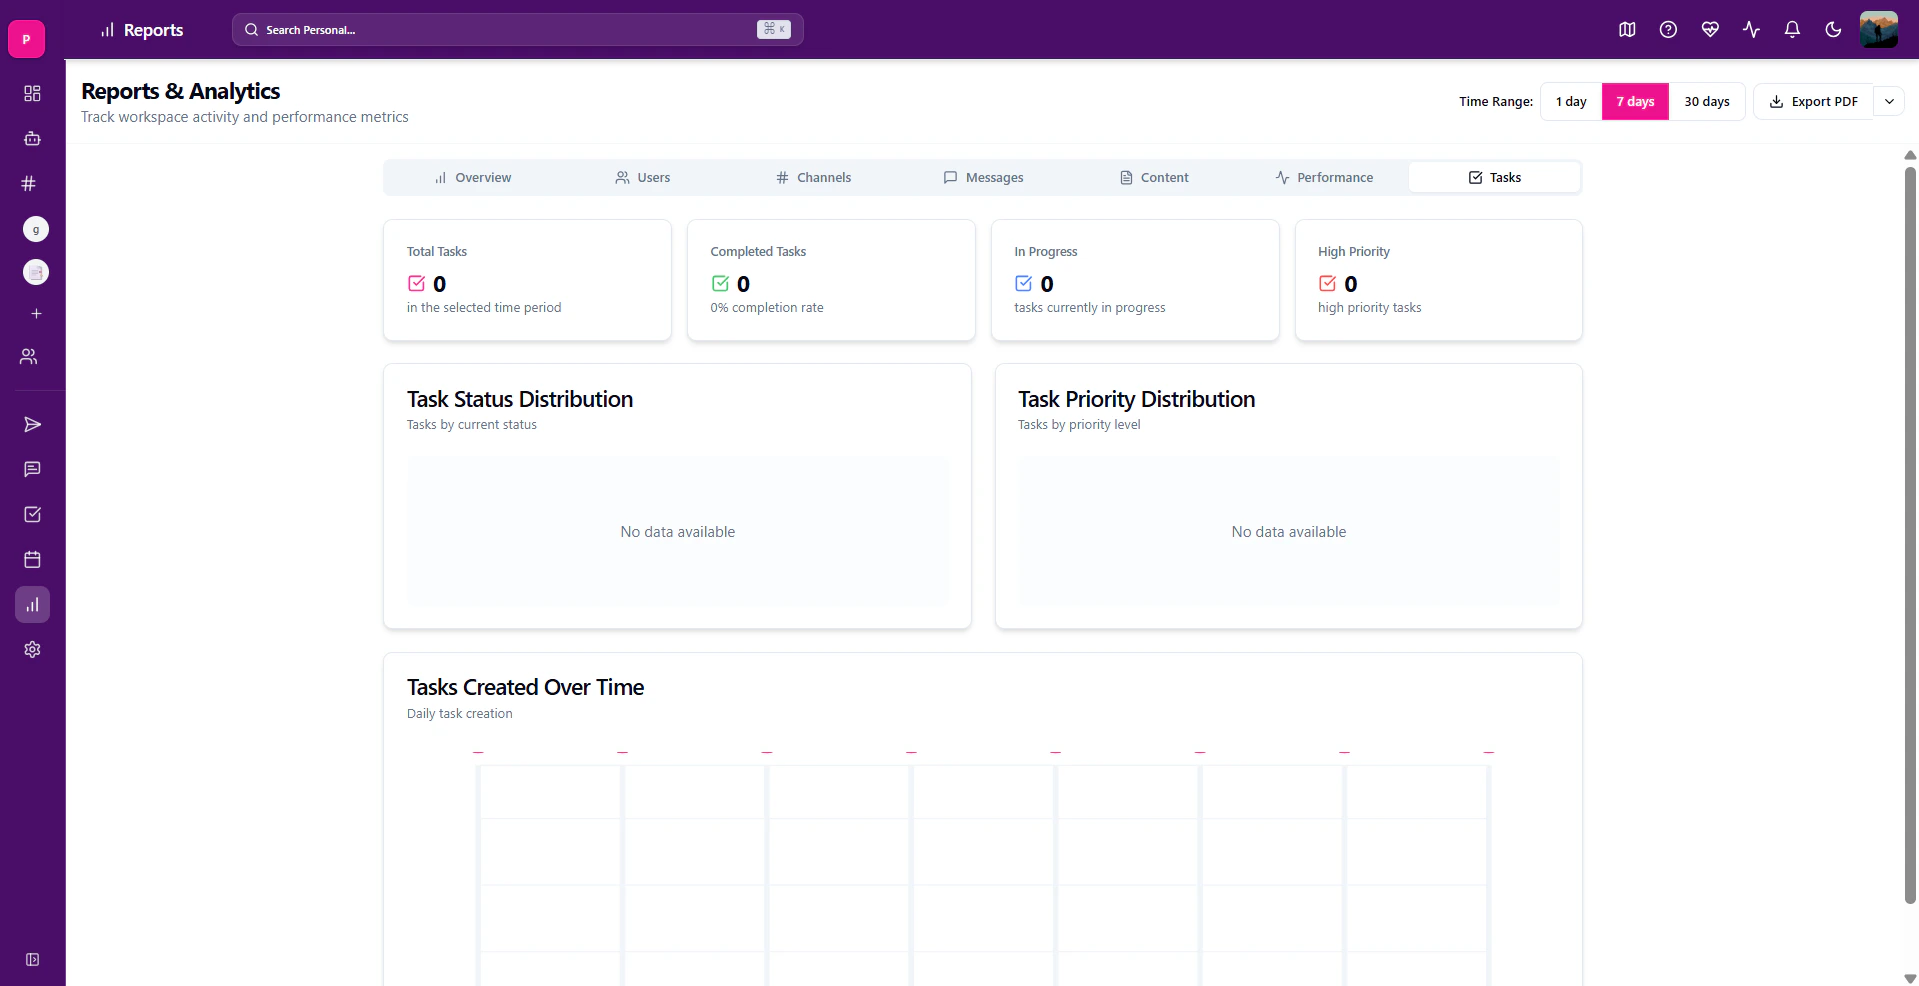Switch to the Channels tab
Screen dimensions: 1919x986
pos(813,178)
